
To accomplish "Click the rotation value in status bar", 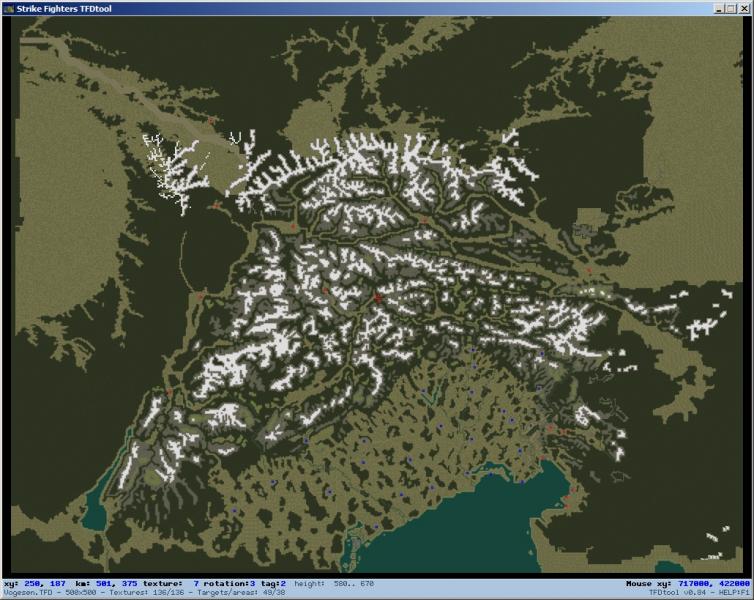I will coord(252,584).
